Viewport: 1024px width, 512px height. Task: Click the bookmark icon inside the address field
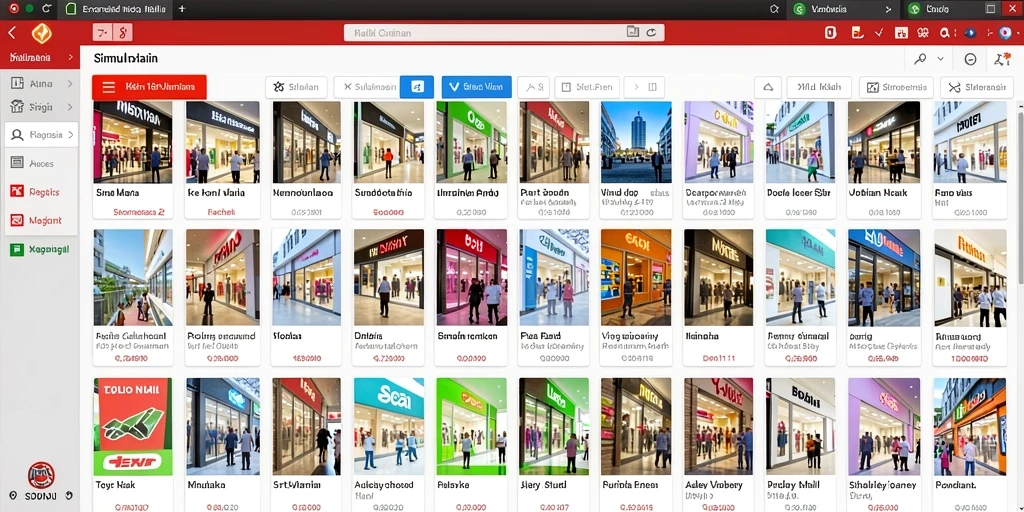pyautogui.click(x=632, y=32)
